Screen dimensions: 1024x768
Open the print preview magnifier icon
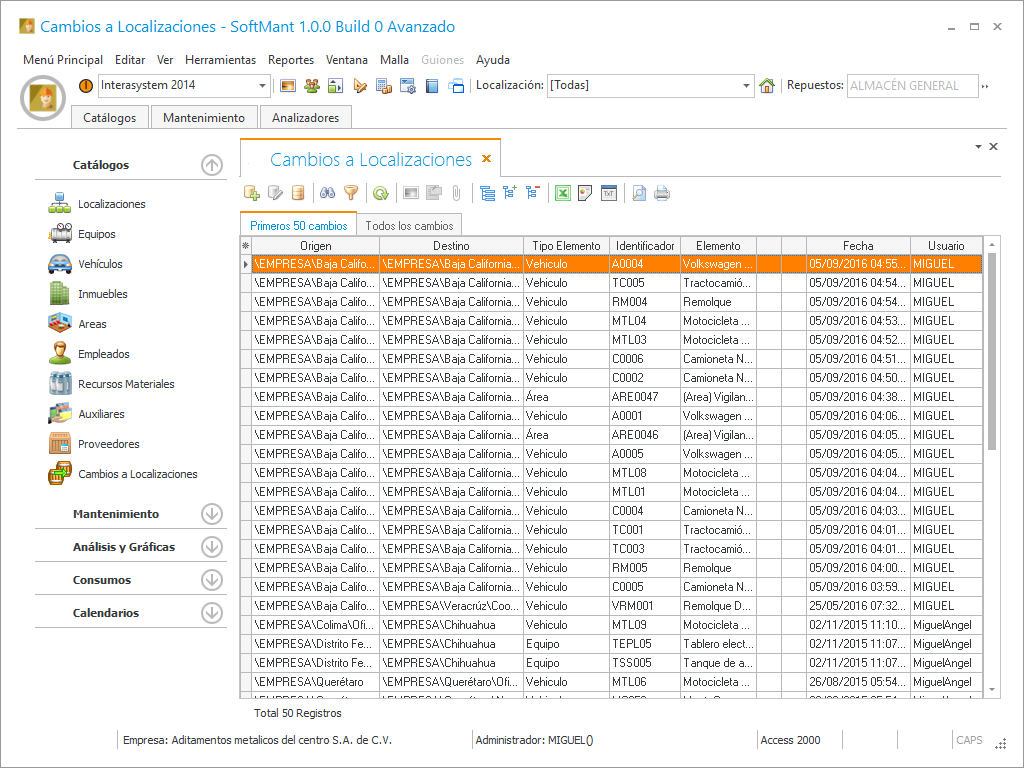click(639, 194)
